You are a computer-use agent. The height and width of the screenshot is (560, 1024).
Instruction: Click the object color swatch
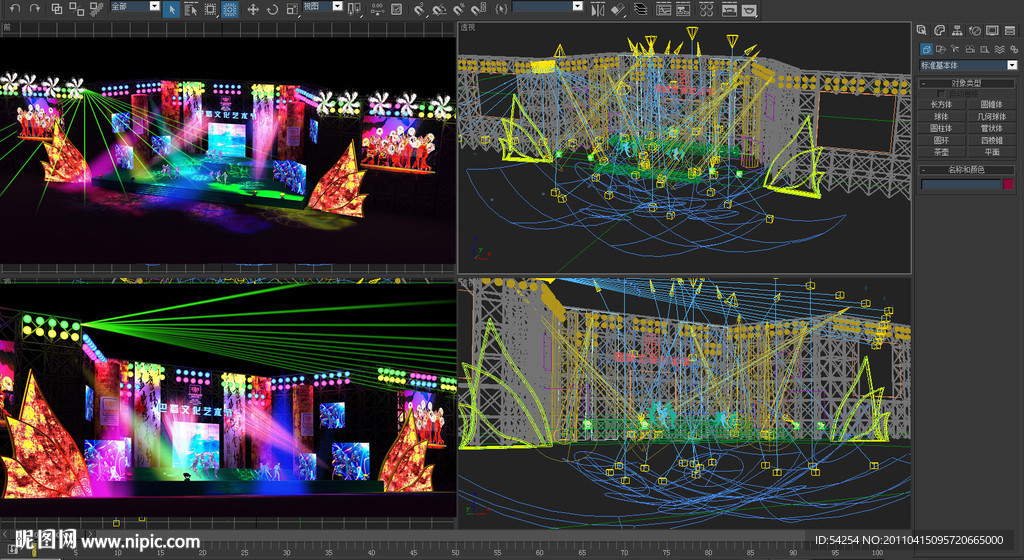coord(1008,184)
